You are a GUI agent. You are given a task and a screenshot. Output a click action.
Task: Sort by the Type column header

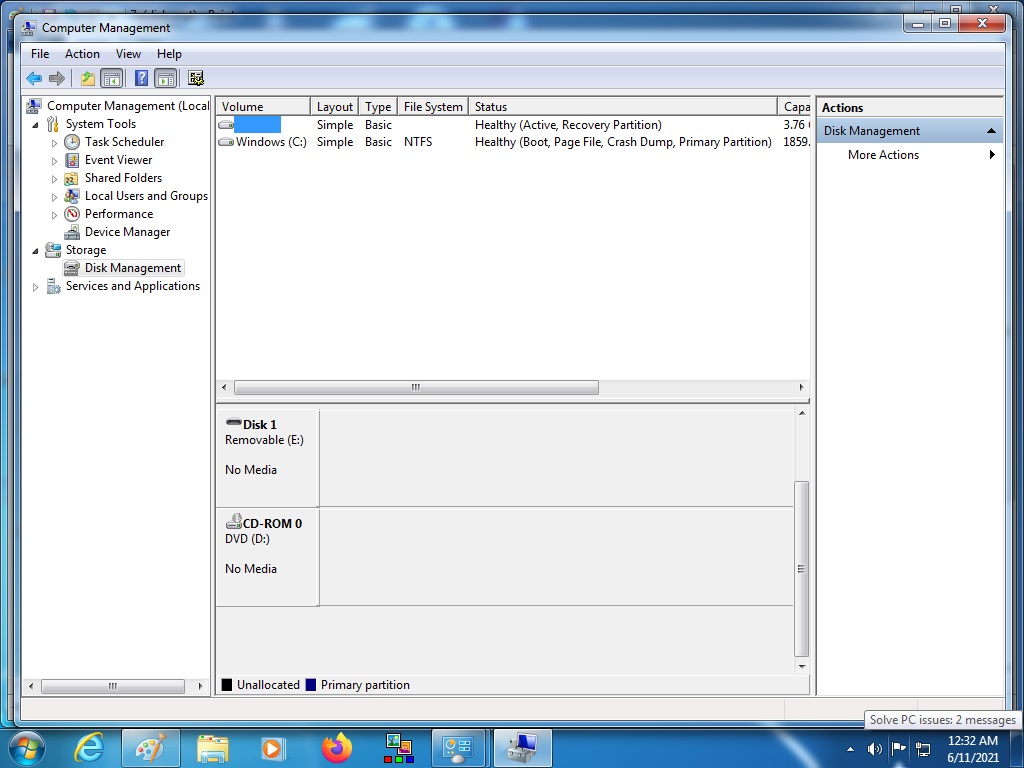tap(378, 106)
